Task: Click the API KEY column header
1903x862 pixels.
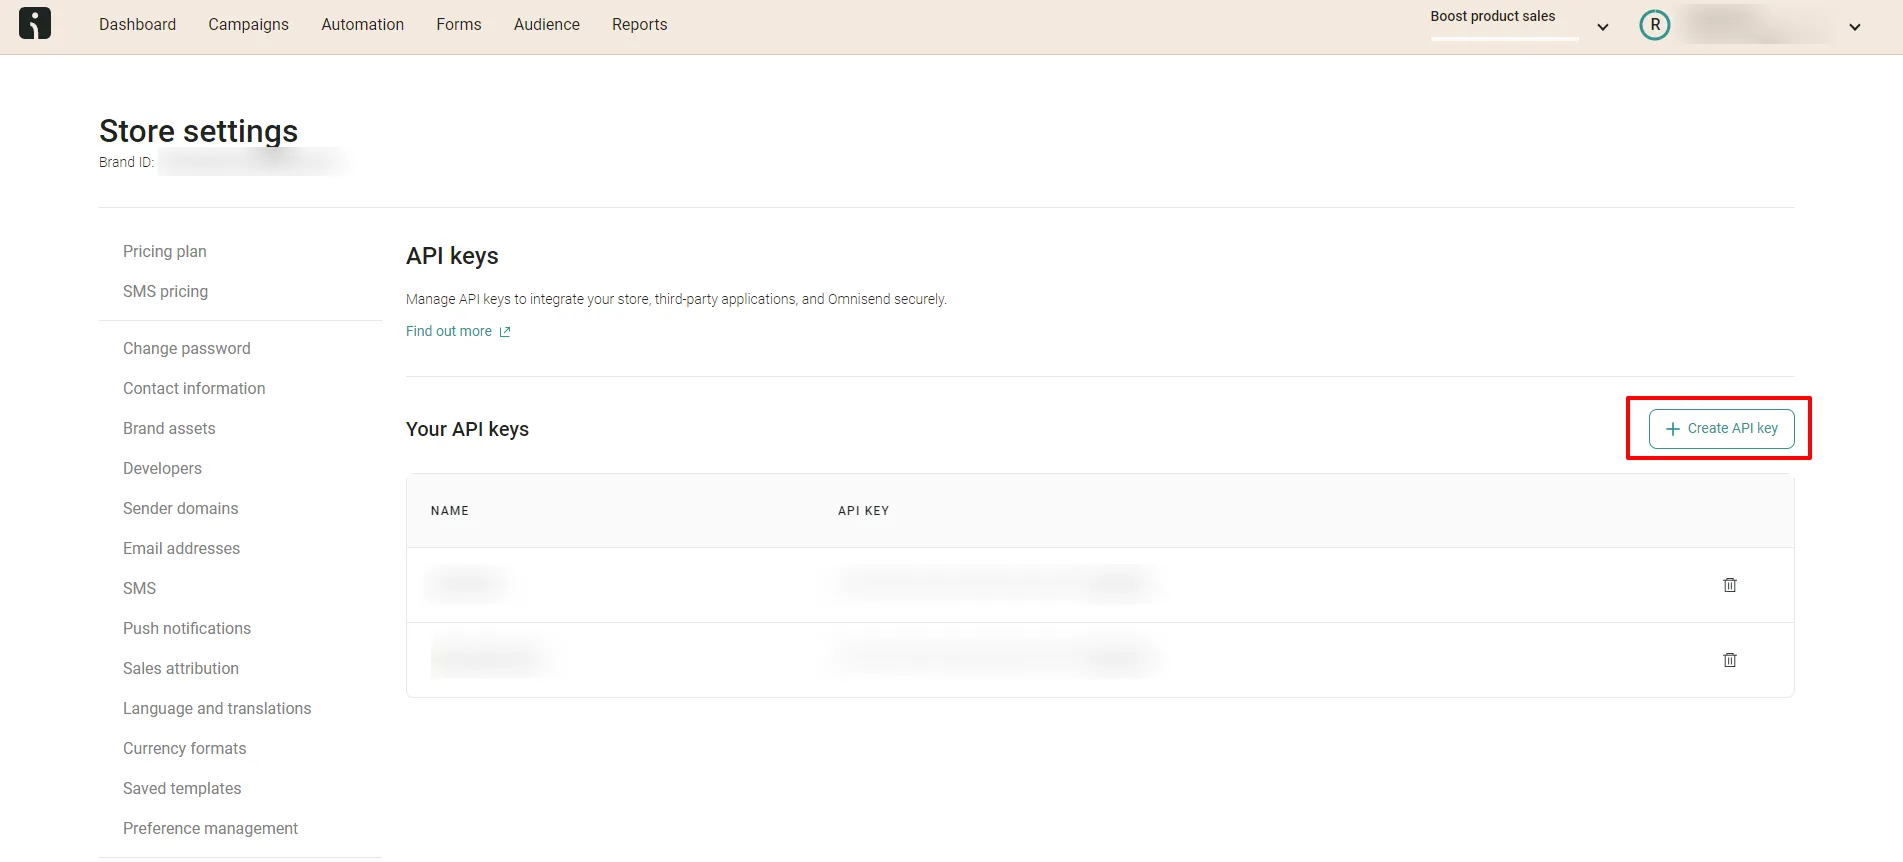Action: (863, 511)
